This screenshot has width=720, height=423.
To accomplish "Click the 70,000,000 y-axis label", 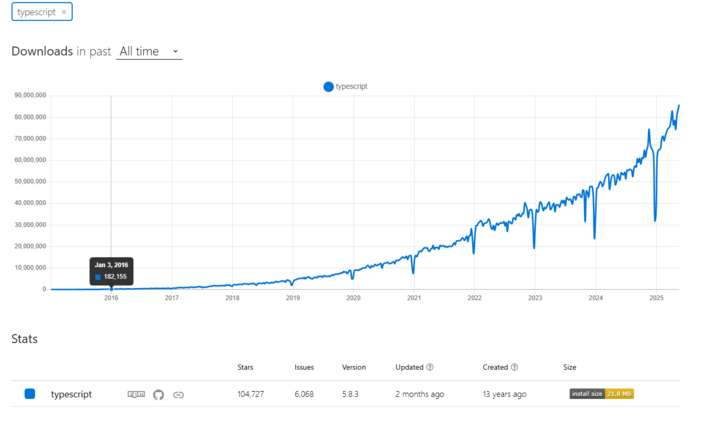I will point(30,138).
